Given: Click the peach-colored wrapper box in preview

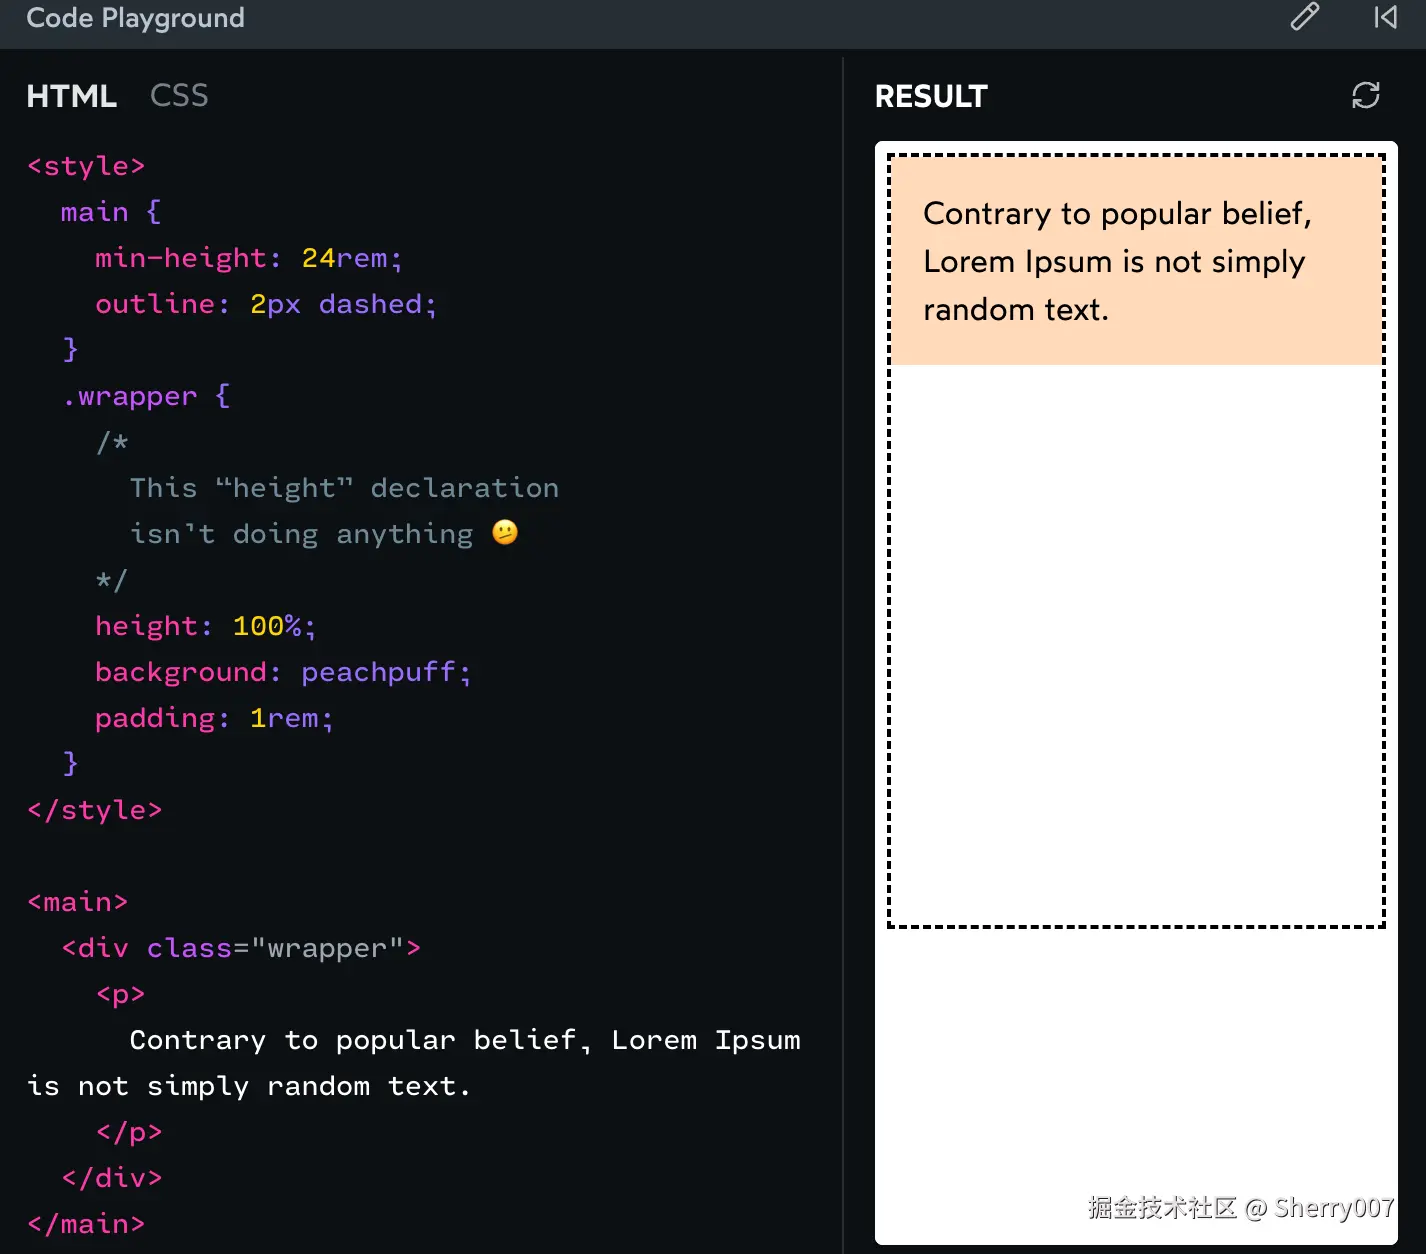Looking at the screenshot, I should point(1136,260).
